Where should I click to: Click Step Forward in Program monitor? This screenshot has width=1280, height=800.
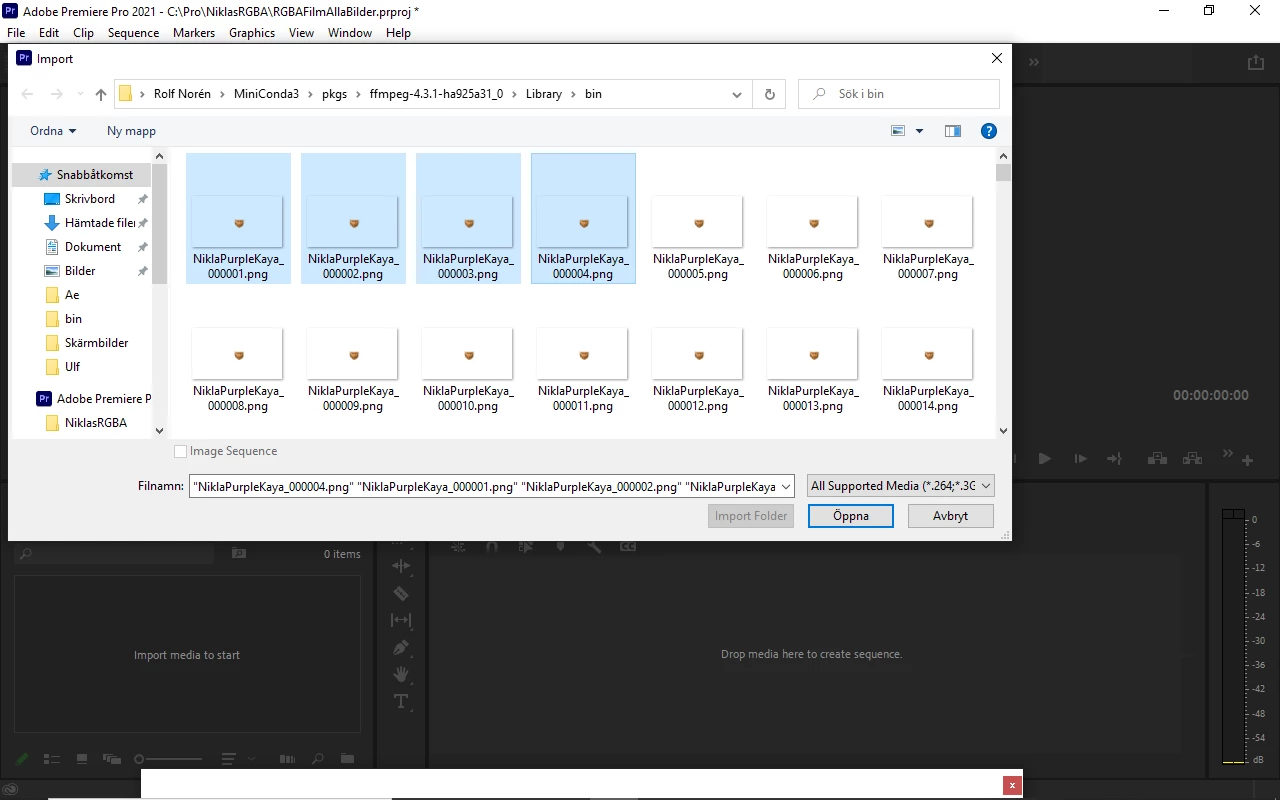1081,459
